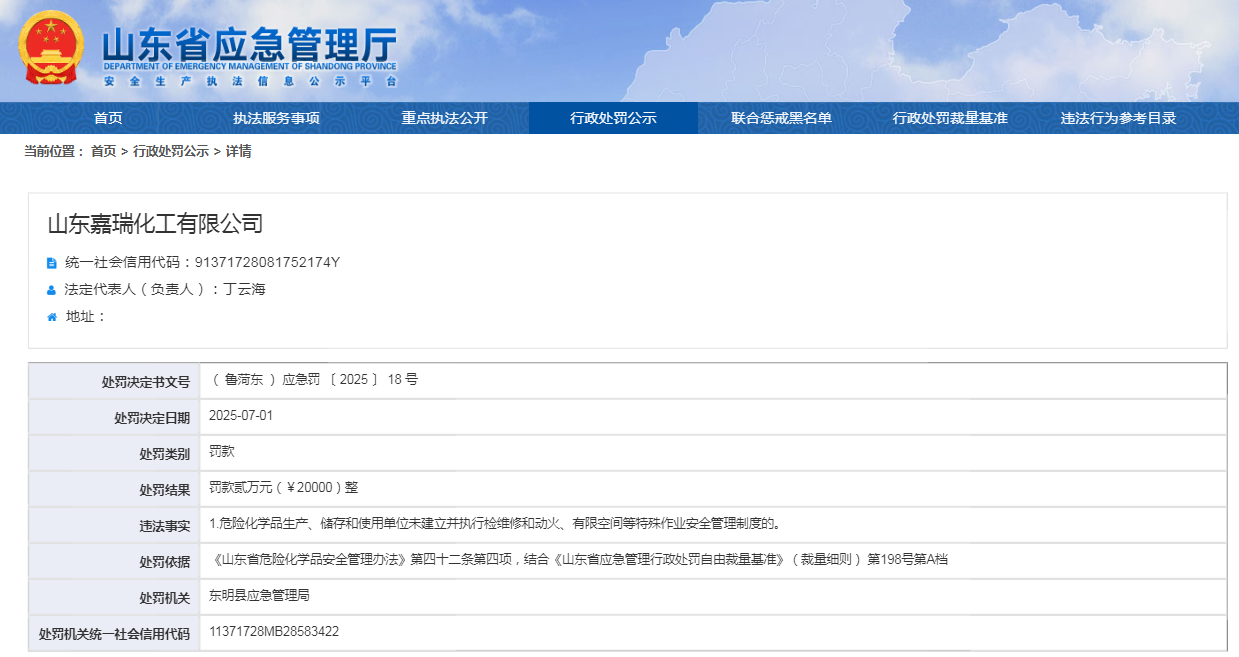Click the penalty result 罚款贰万元（￥20000）整
This screenshot has width=1239, height=657.
pyautogui.click(x=284, y=488)
